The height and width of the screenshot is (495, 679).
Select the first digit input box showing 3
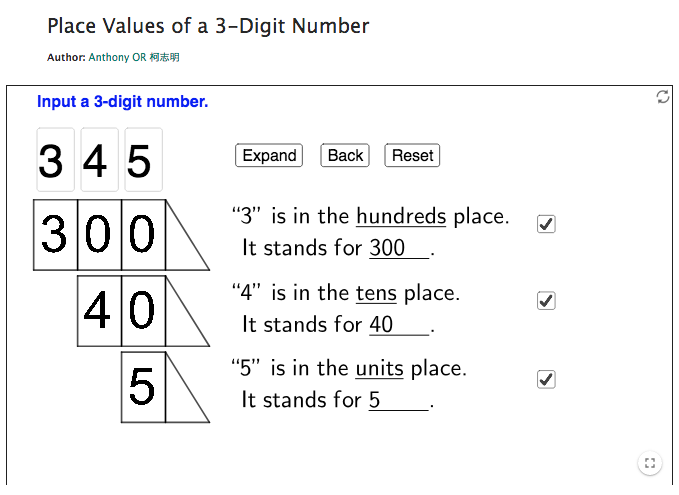(x=55, y=159)
